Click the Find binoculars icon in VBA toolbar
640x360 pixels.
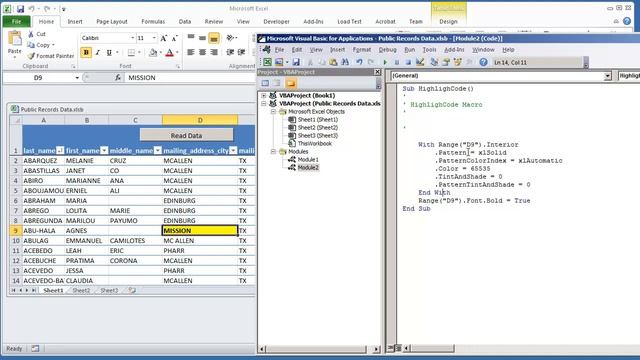pos(345,62)
